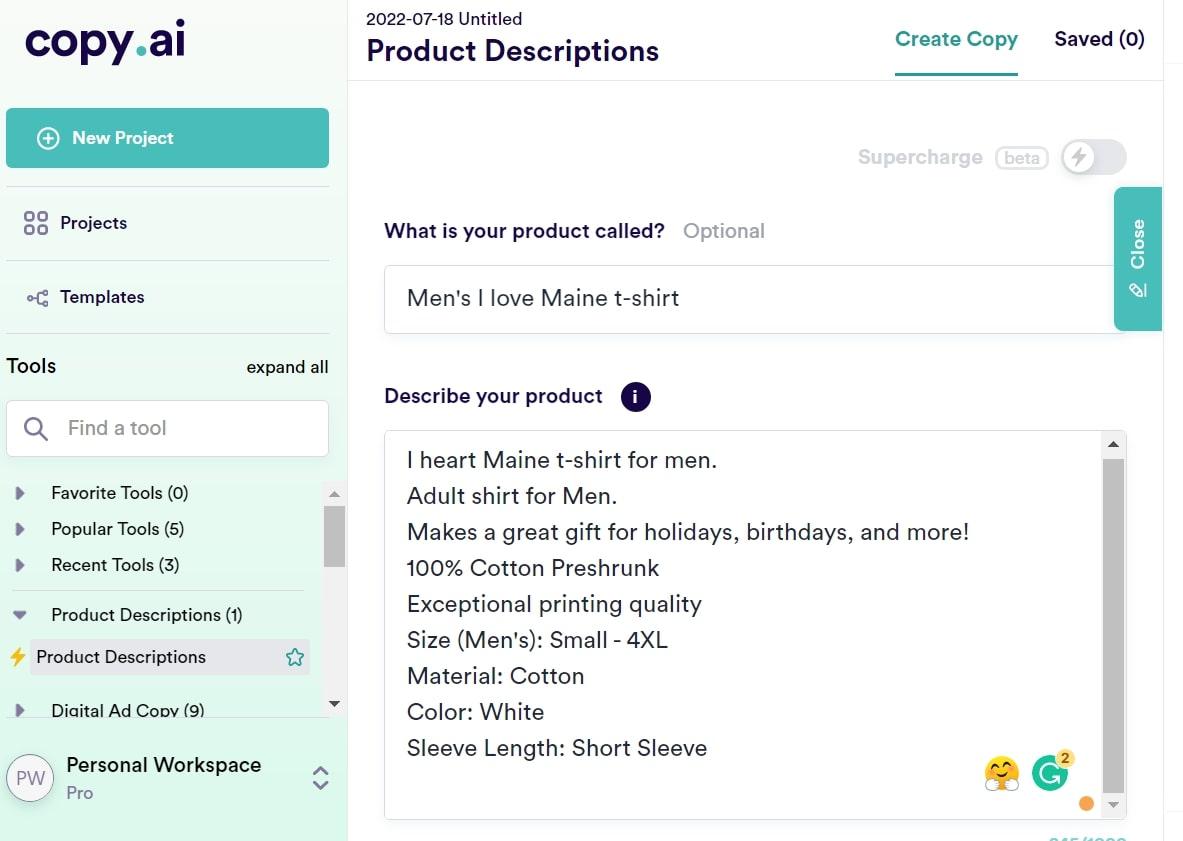Collapse the Product Descriptions (1) group
The height and width of the screenshot is (841, 1183).
20,615
